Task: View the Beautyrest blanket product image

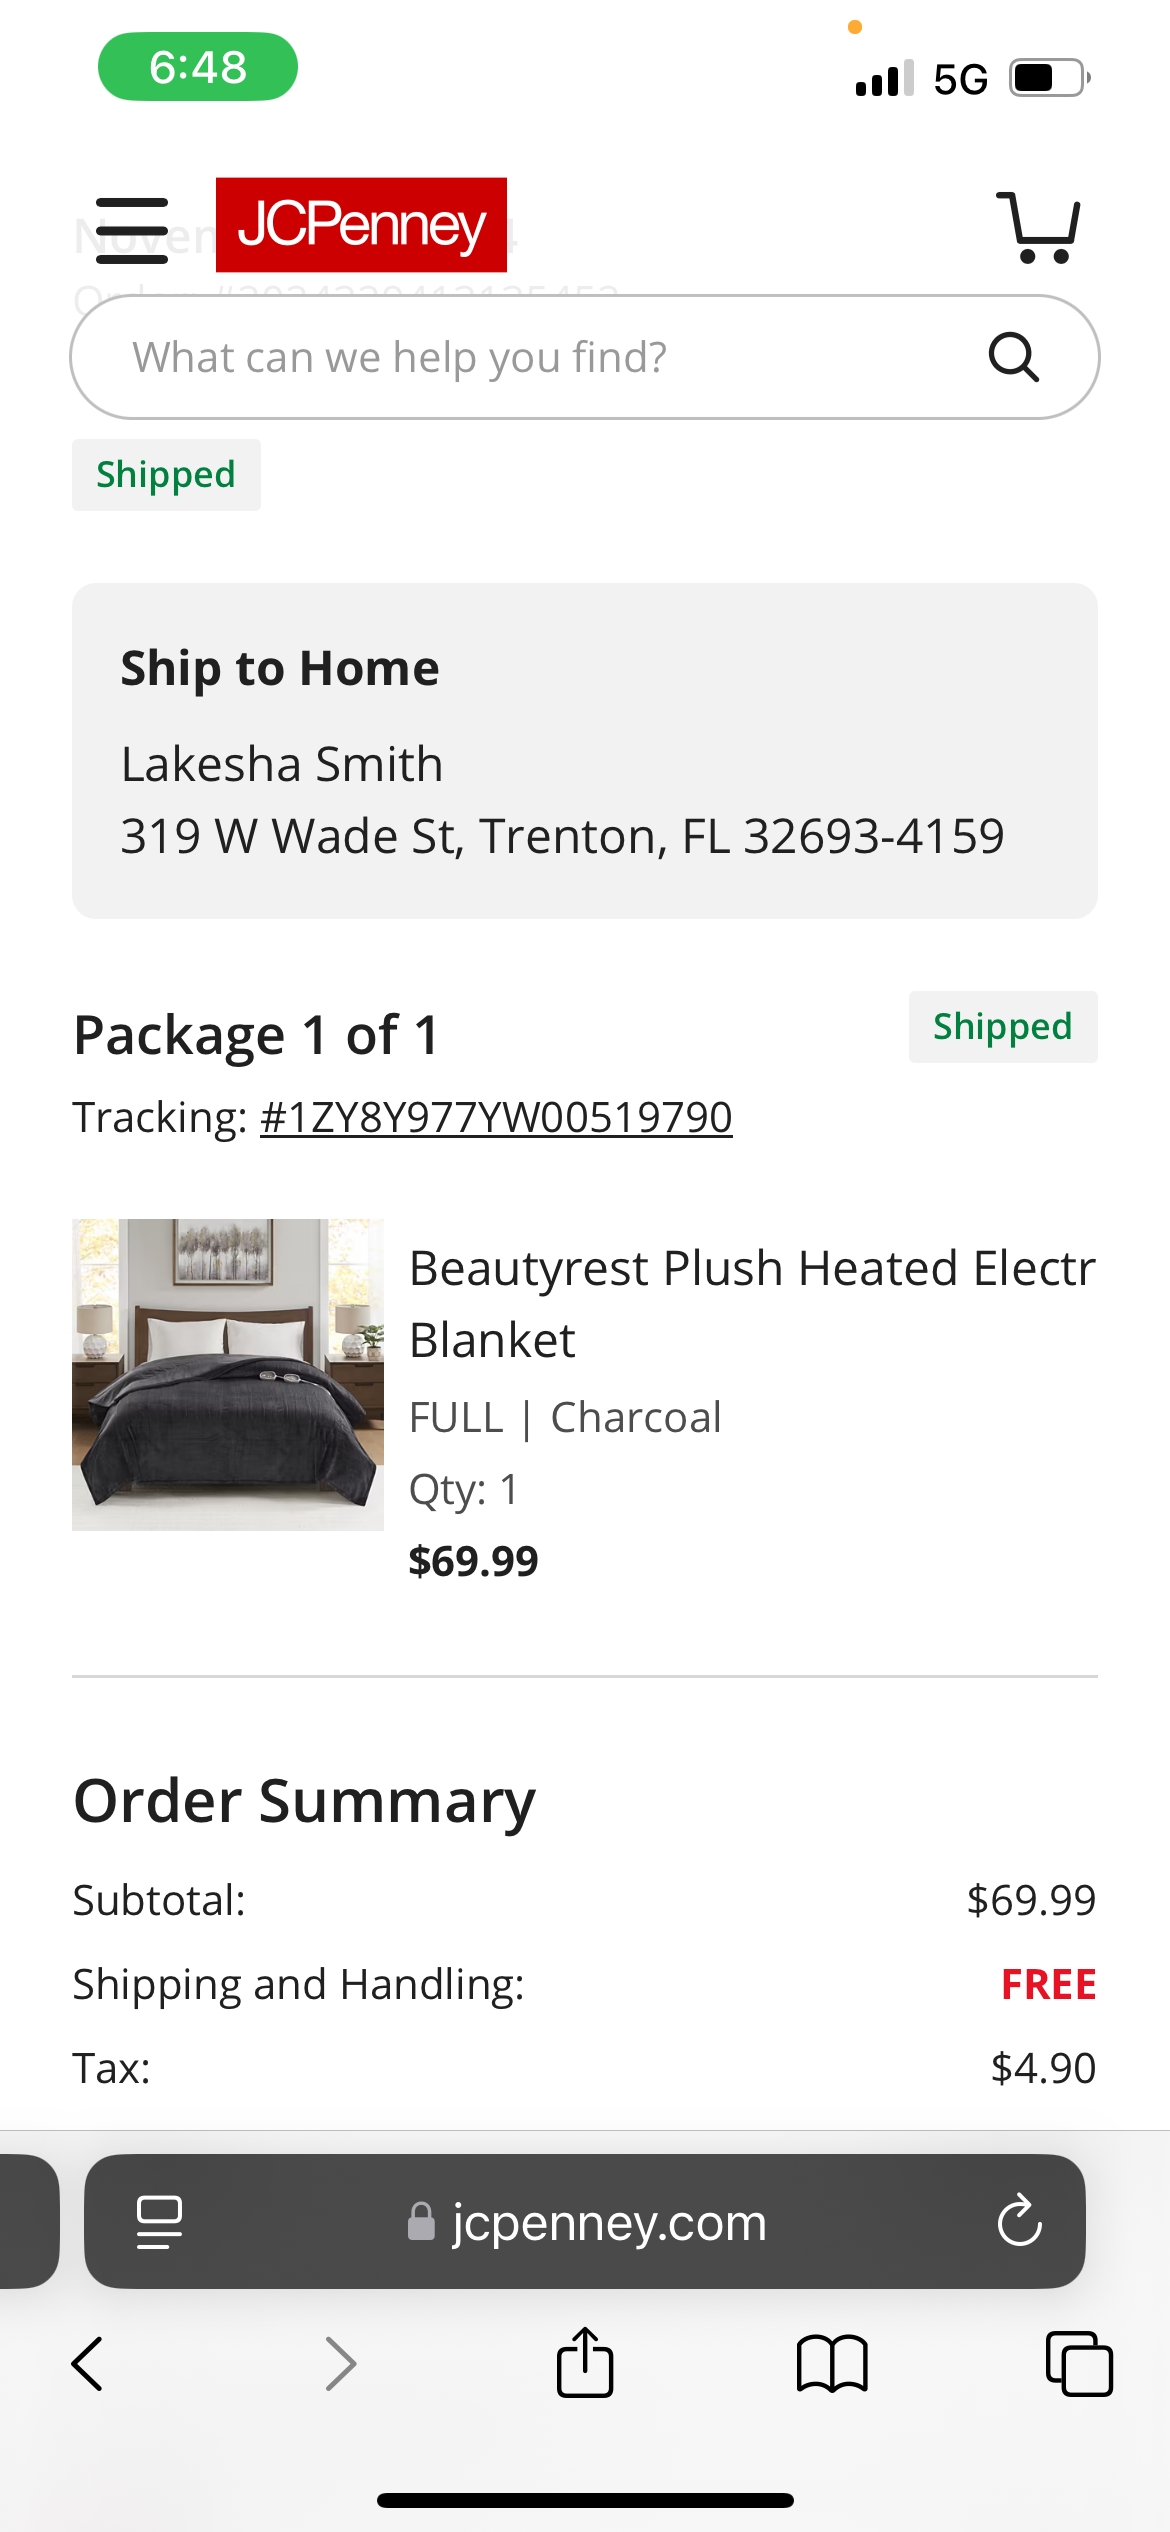Action: click(x=228, y=1374)
